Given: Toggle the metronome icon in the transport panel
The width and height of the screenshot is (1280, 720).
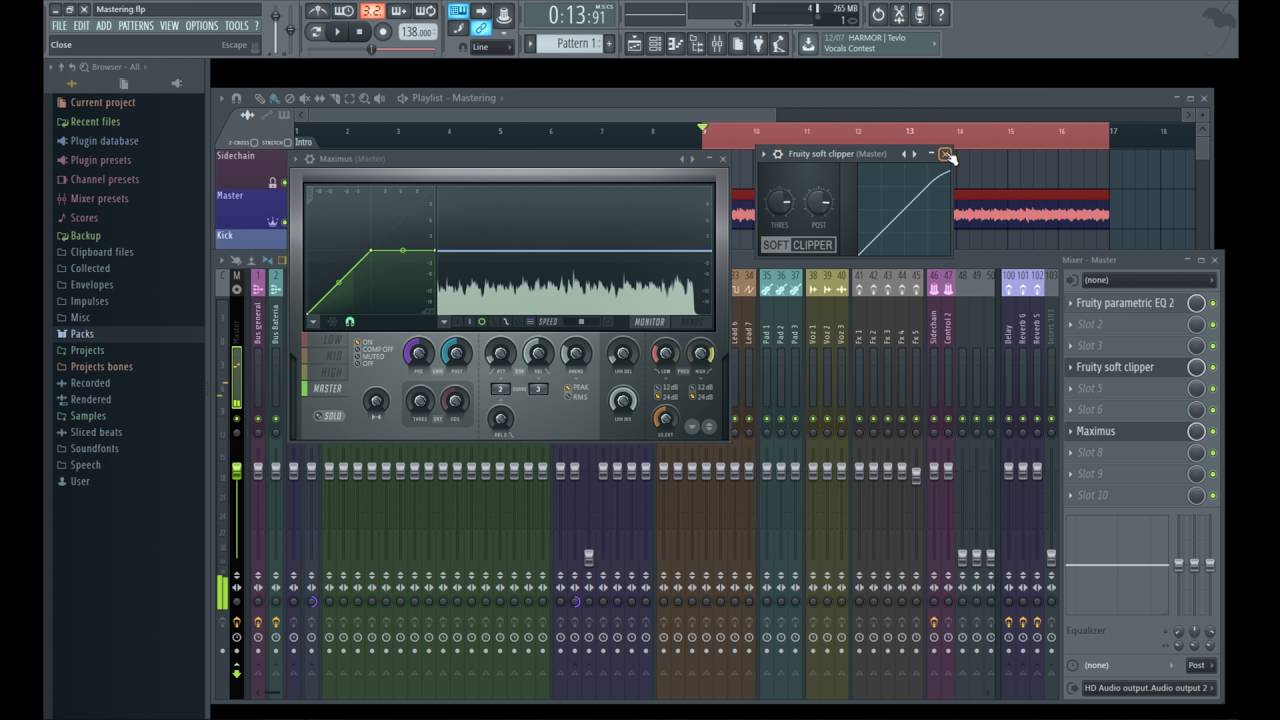Looking at the screenshot, I should coord(318,11).
